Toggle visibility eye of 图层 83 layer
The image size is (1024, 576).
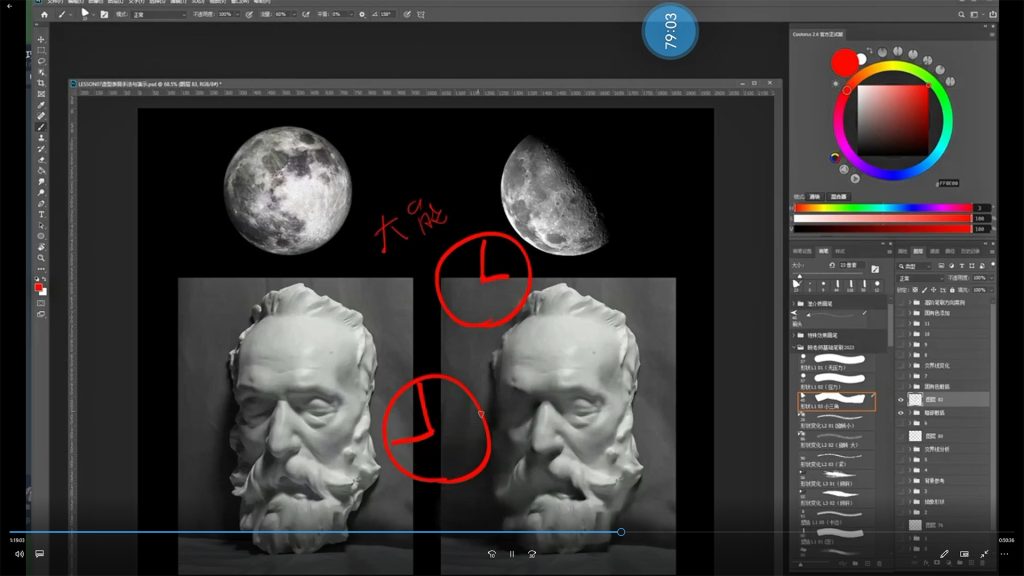pos(901,399)
